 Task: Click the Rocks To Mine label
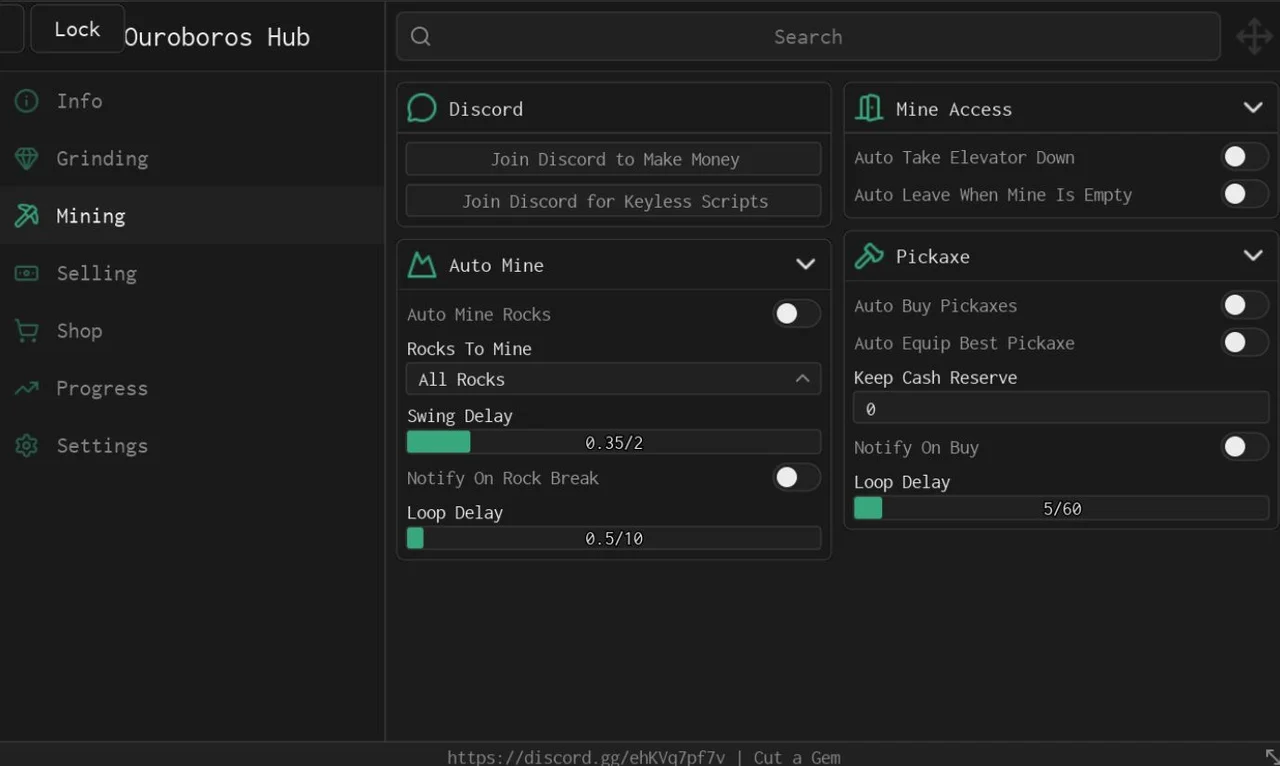pyautogui.click(x=469, y=349)
